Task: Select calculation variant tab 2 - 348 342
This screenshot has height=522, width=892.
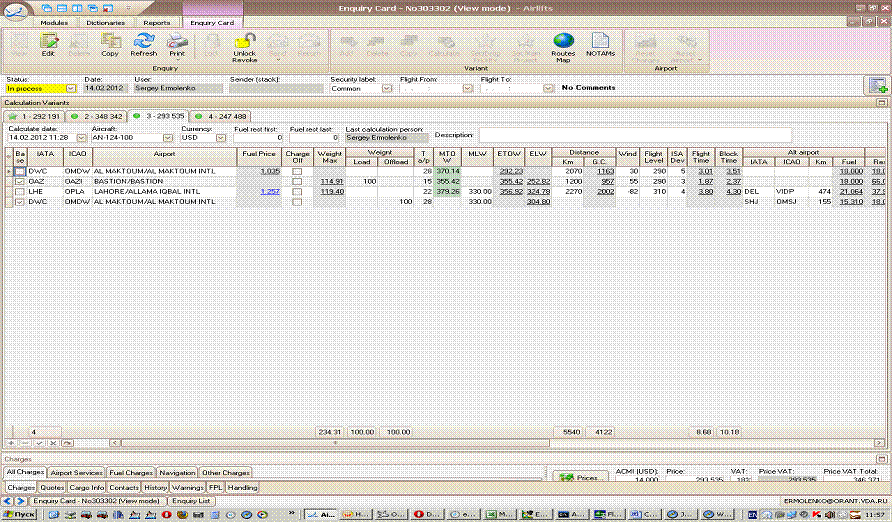Action: [x=104, y=116]
